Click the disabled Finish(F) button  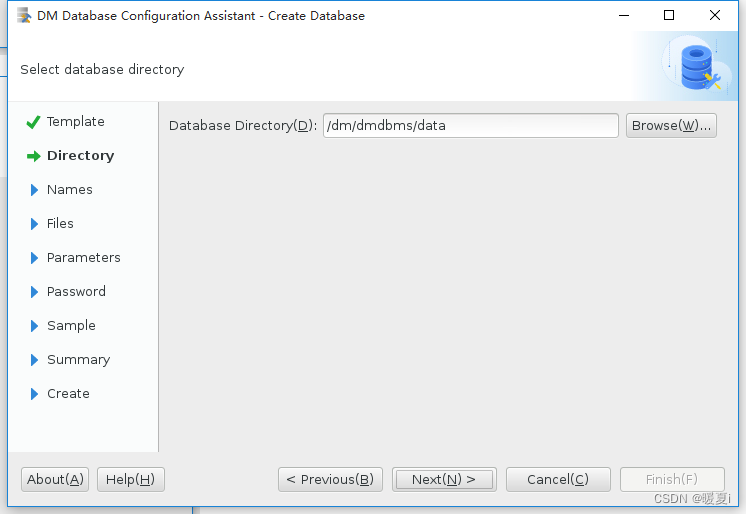(x=672, y=479)
